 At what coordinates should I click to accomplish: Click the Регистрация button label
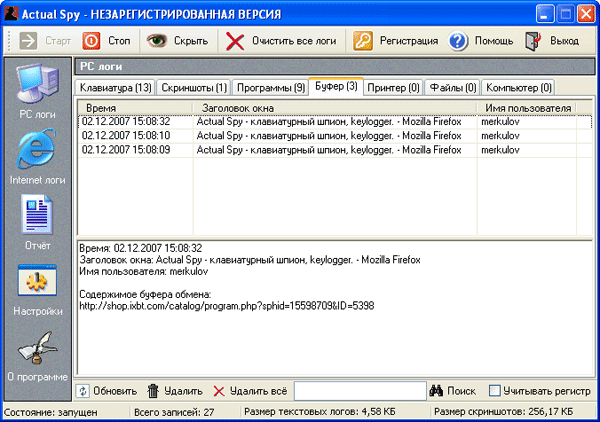click(x=409, y=41)
